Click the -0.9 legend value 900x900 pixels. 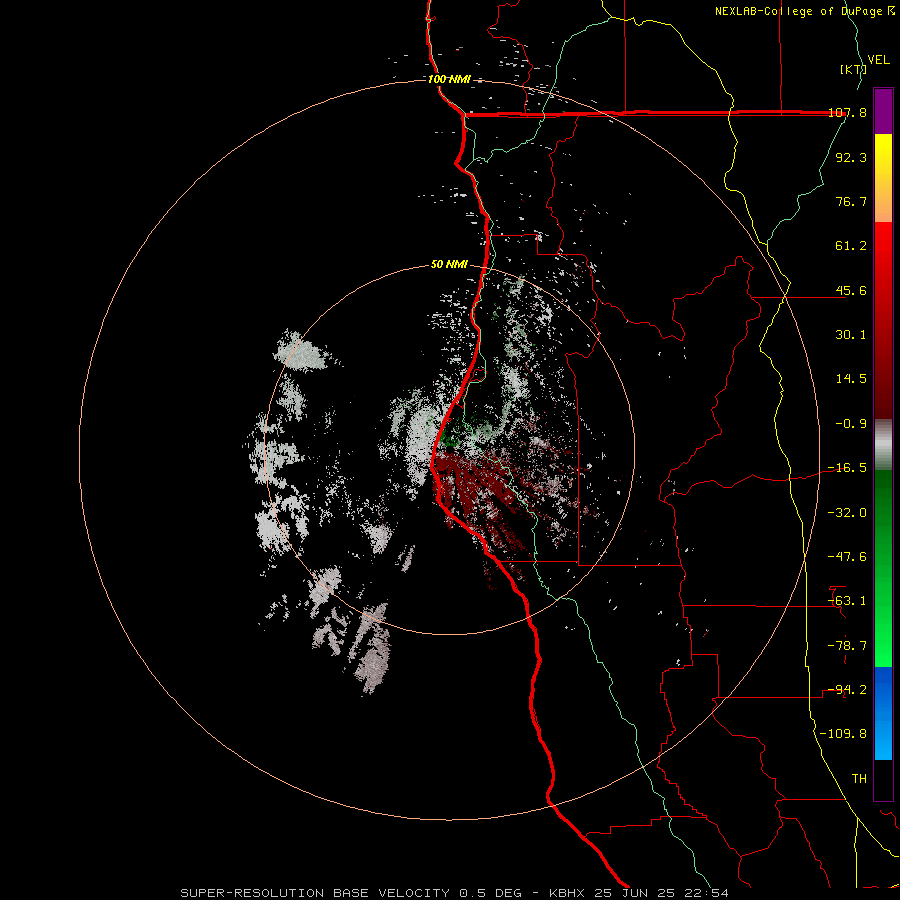pyautogui.click(x=851, y=424)
